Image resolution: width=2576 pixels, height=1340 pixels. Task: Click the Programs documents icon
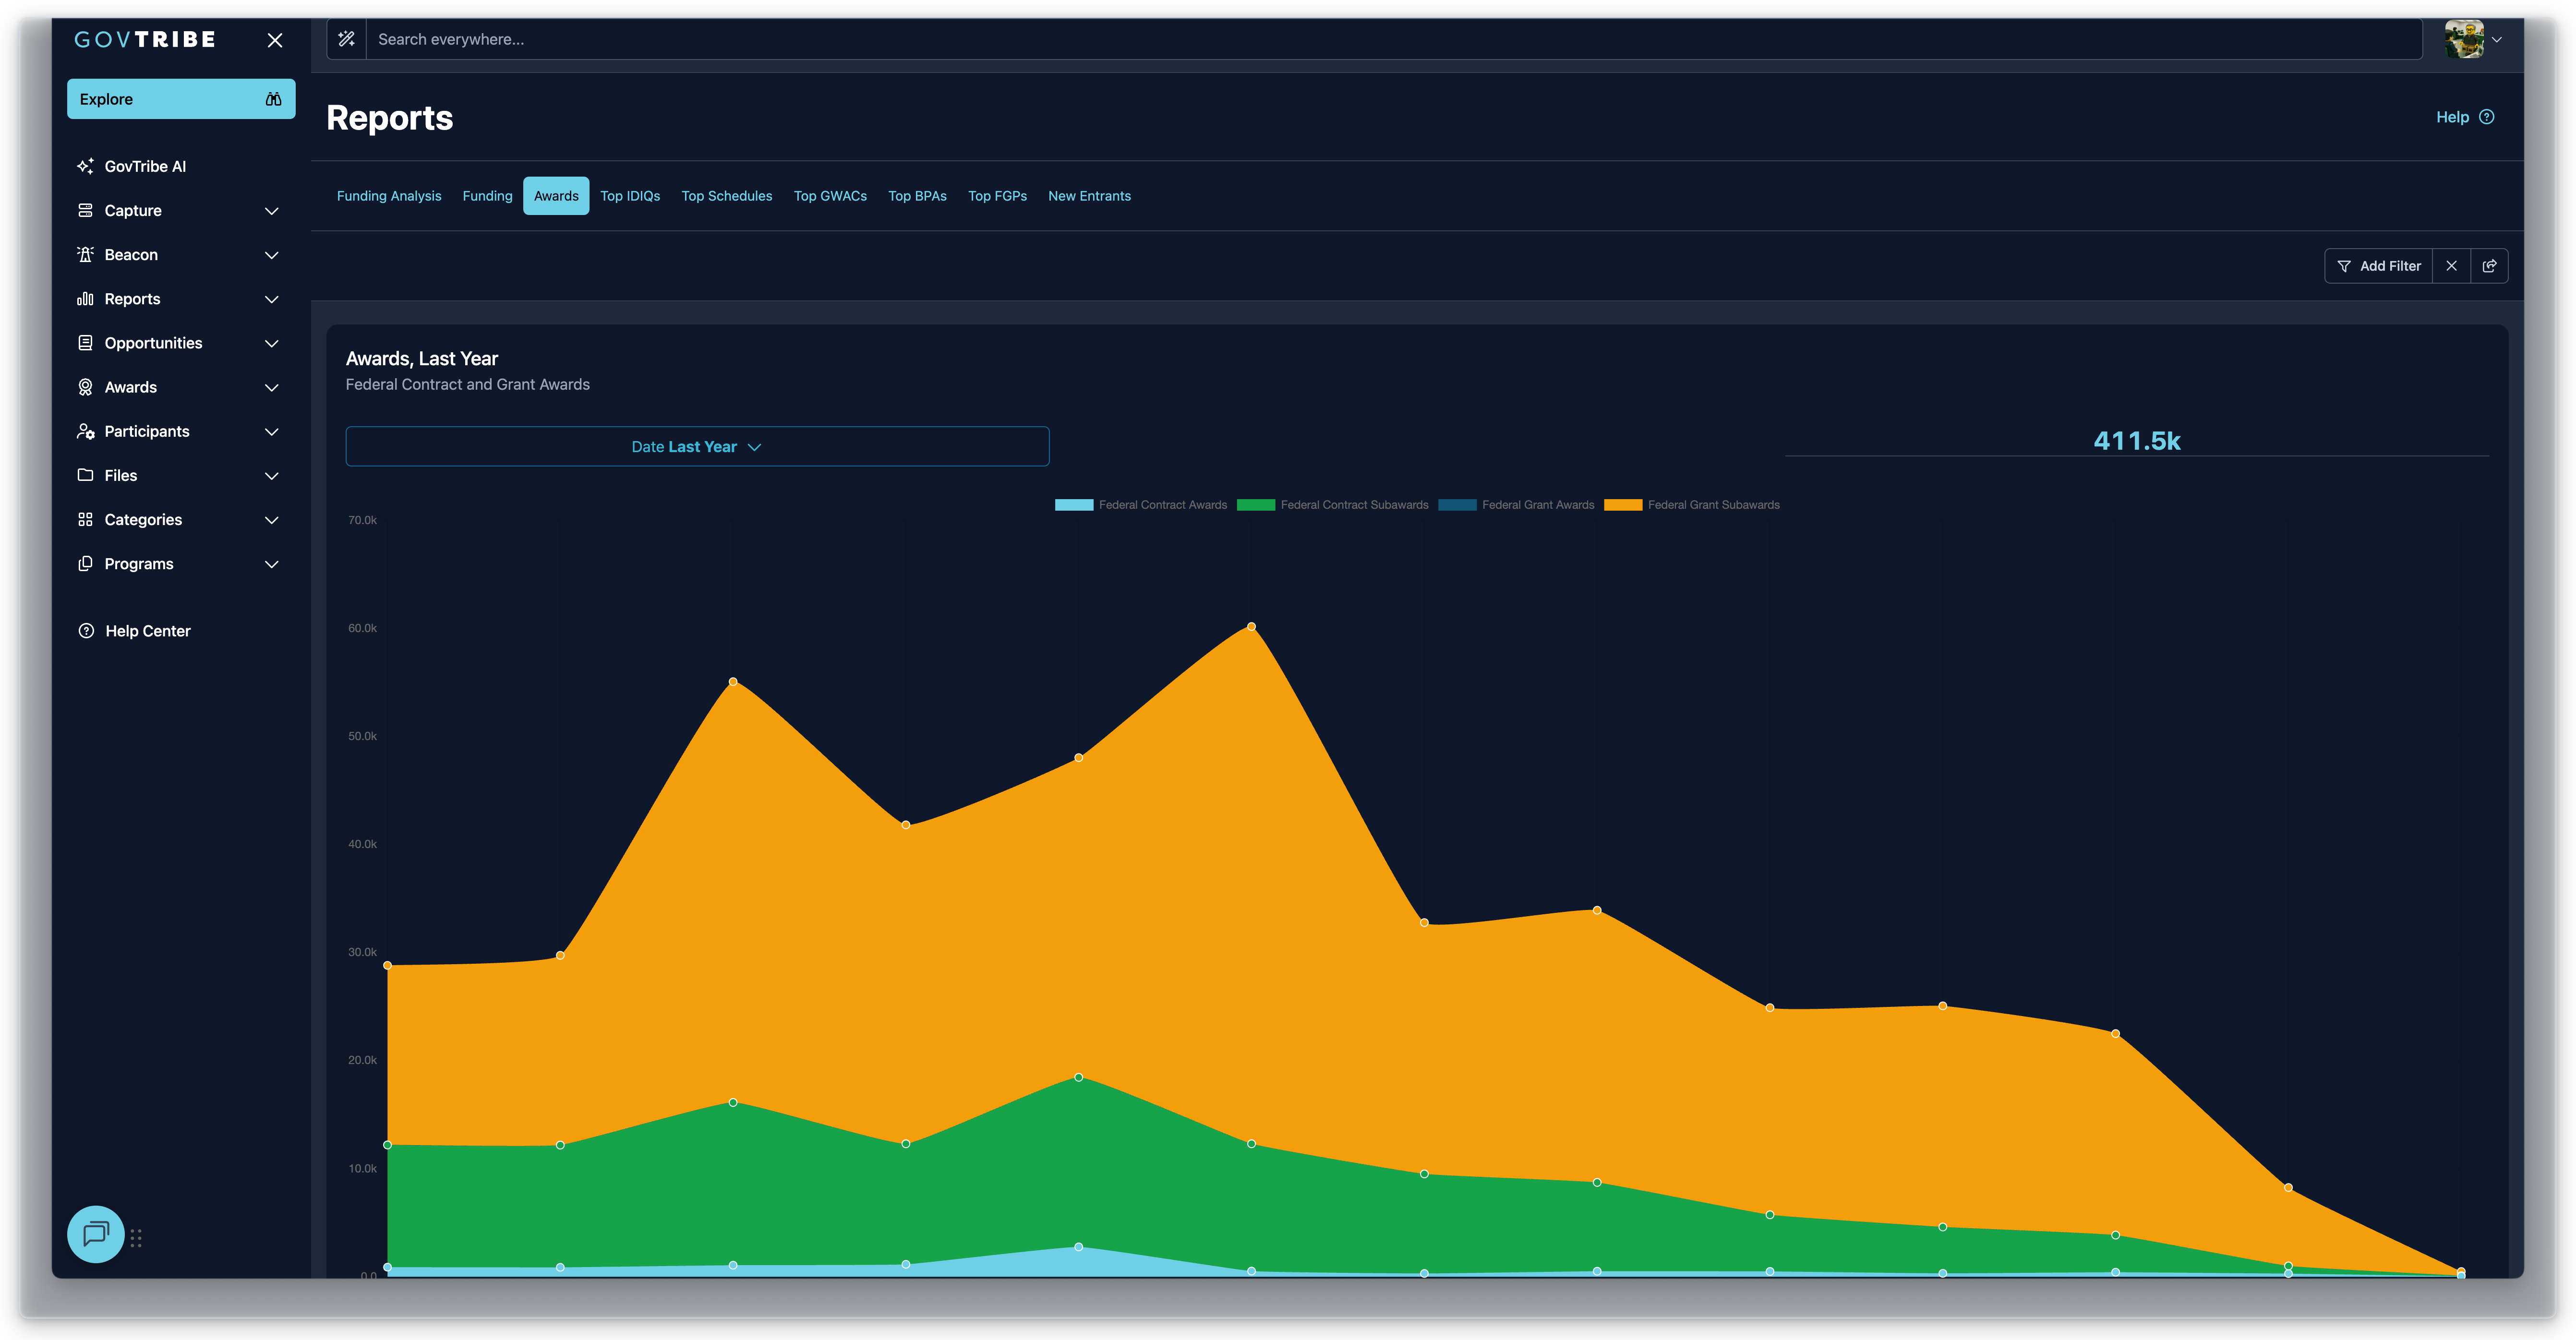85,563
